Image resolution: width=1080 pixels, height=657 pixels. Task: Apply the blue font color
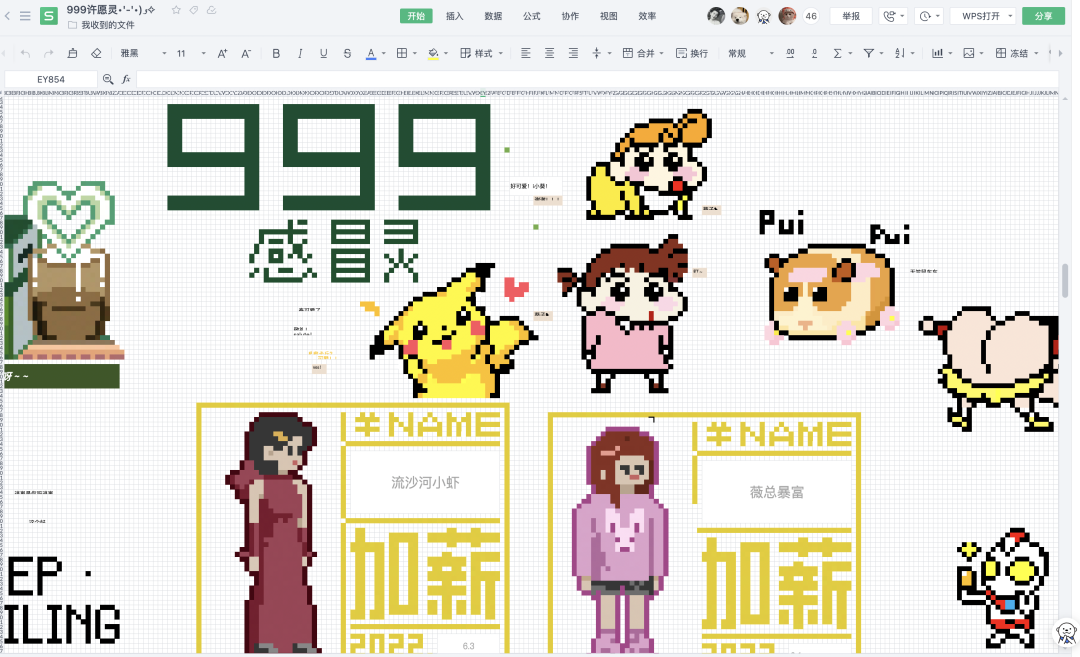pyautogui.click(x=371, y=53)
